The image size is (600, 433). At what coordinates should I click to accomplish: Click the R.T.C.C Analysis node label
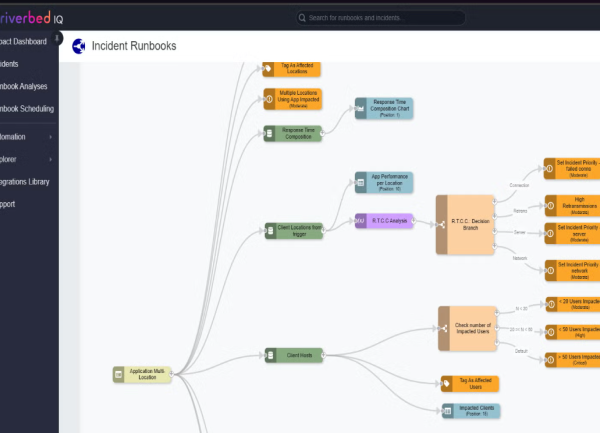pyautogui.click(x=390, y=221)
